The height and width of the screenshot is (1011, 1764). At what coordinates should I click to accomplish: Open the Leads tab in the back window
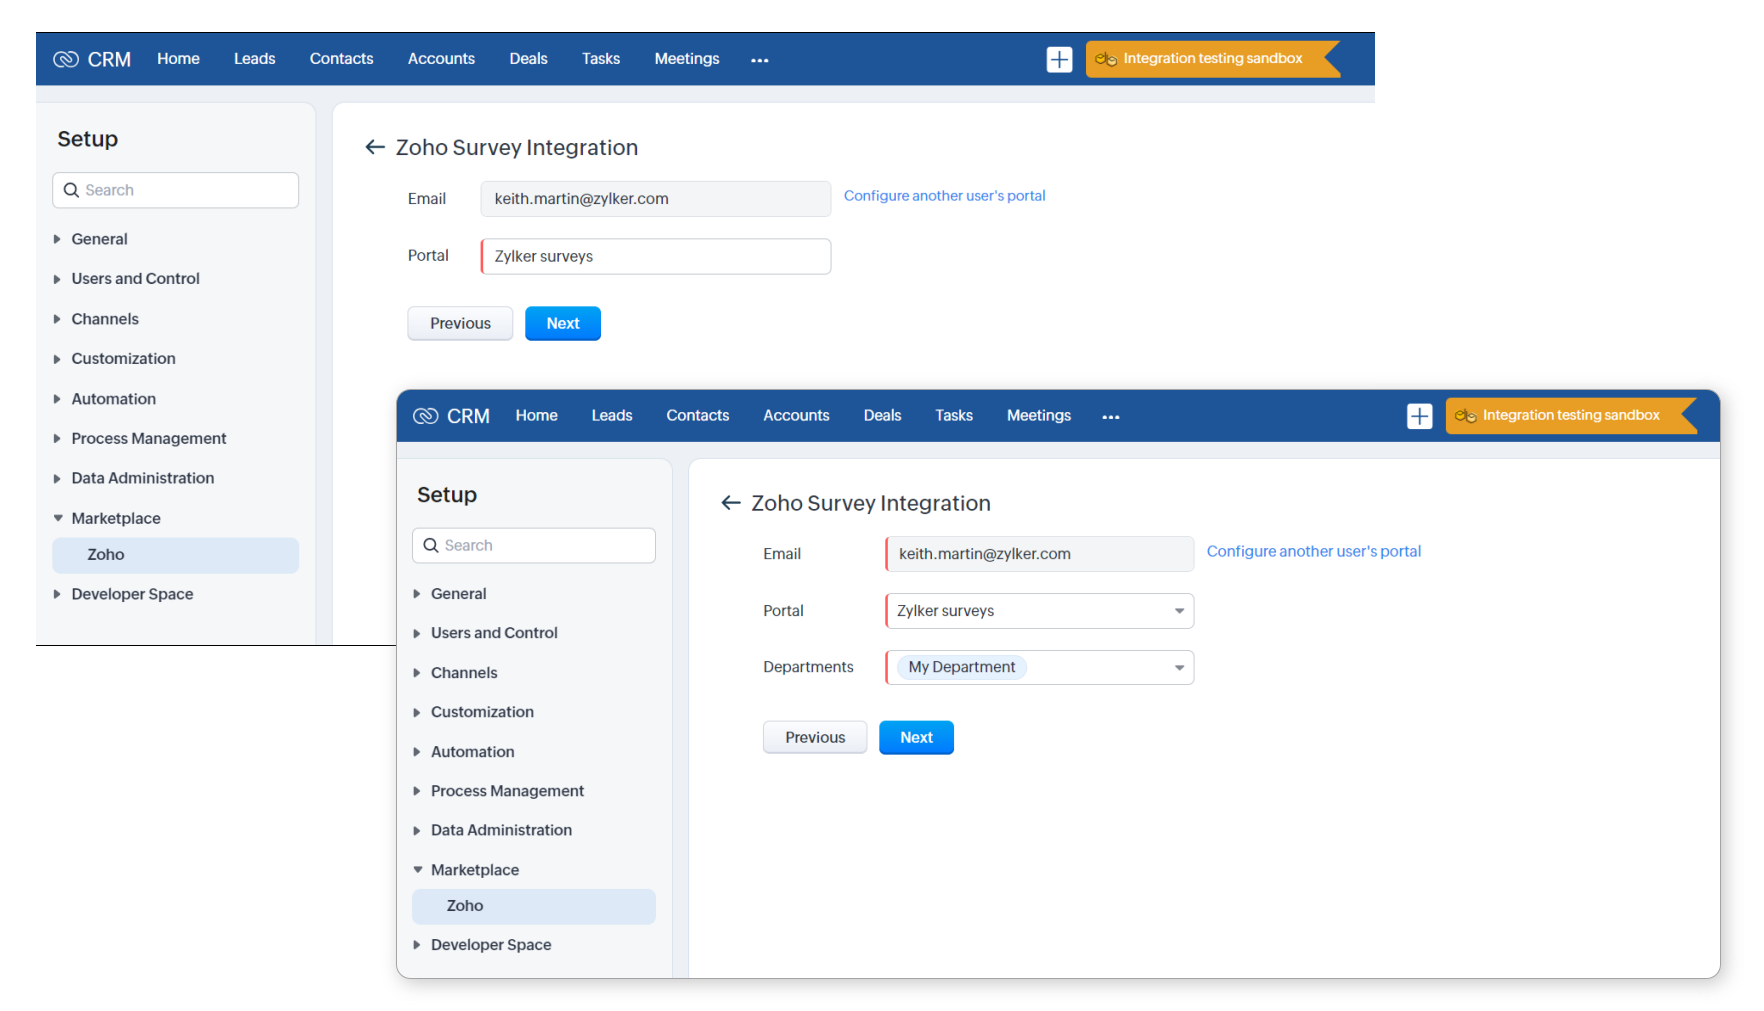coord(254,59)
